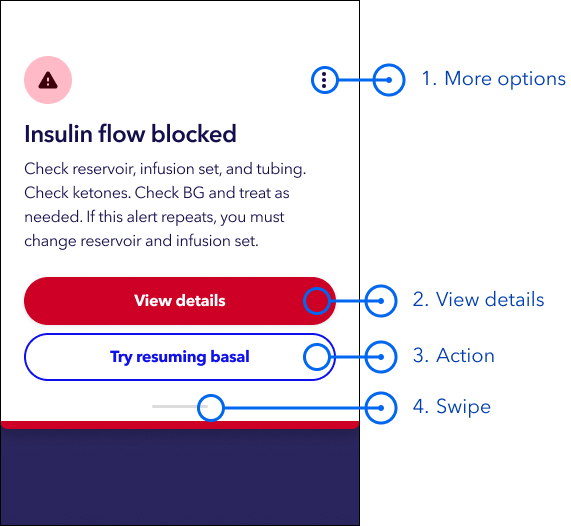The image size is (571, 526).
Task: Click the grey swipe handle bar
Action: (x=180, y=407)
